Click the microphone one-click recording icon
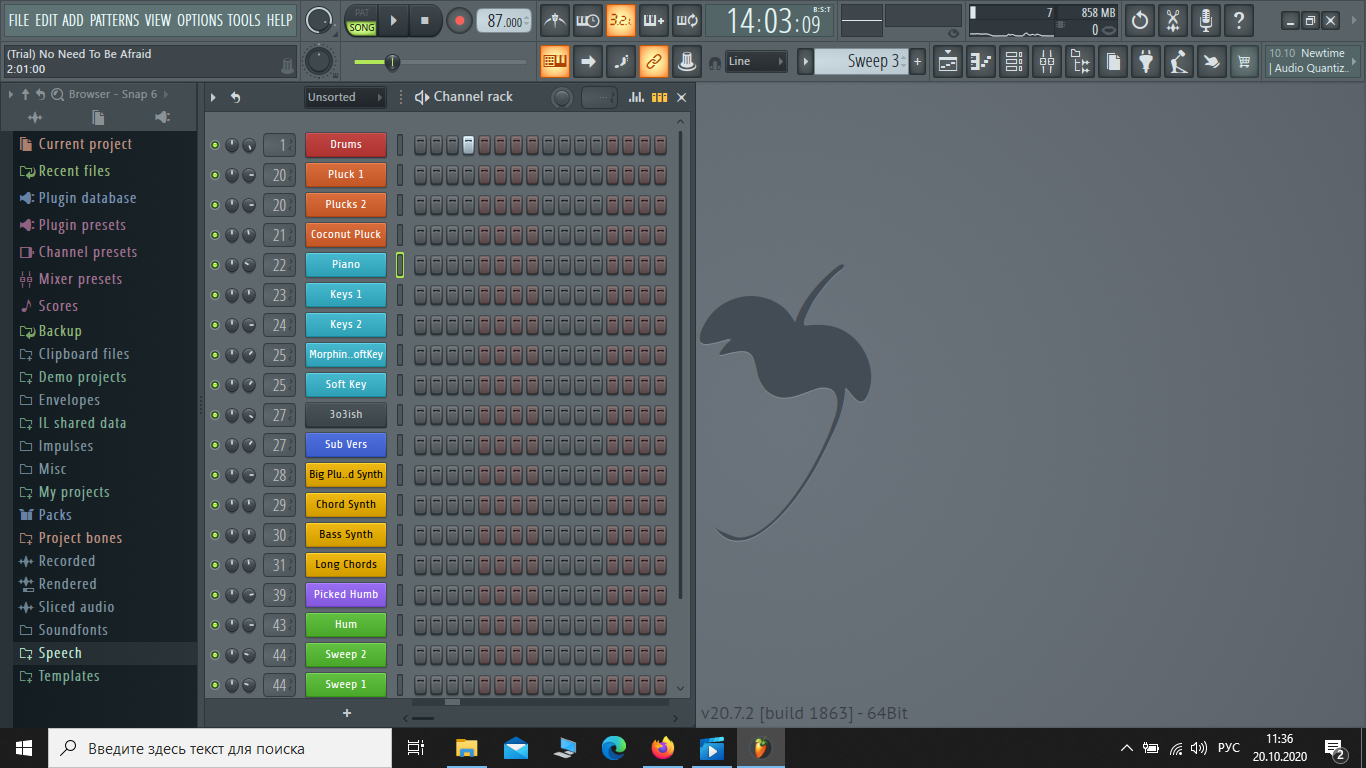Screen dimensions: 1366x768 1206,20
